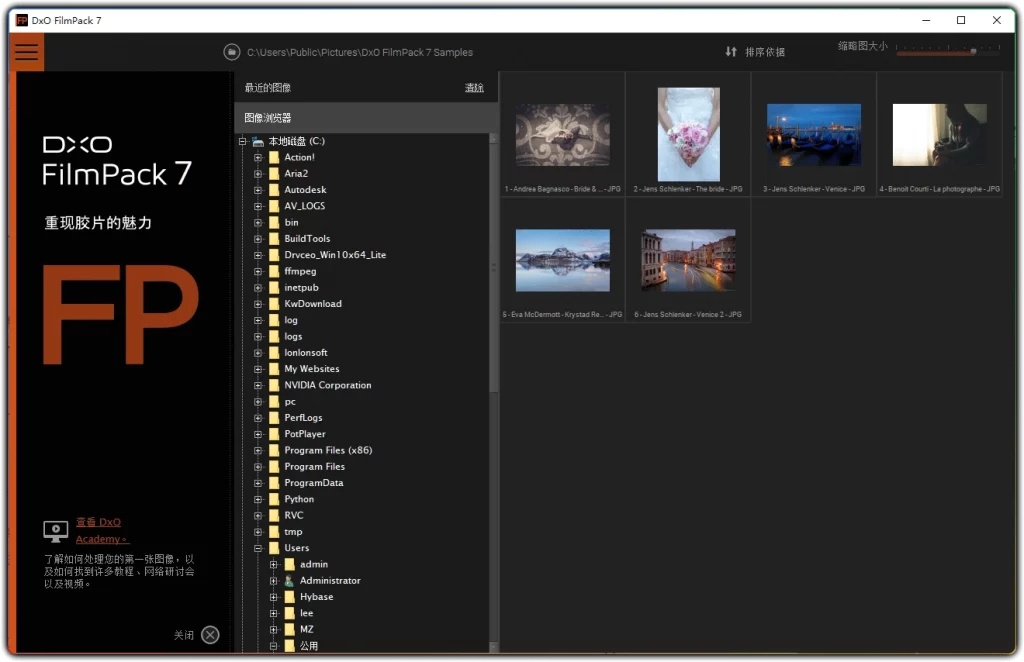The width and height of the screenshot is (1024, 662).
Task: Click the Autodesk folder icon
Action: (x=274, y=190)
